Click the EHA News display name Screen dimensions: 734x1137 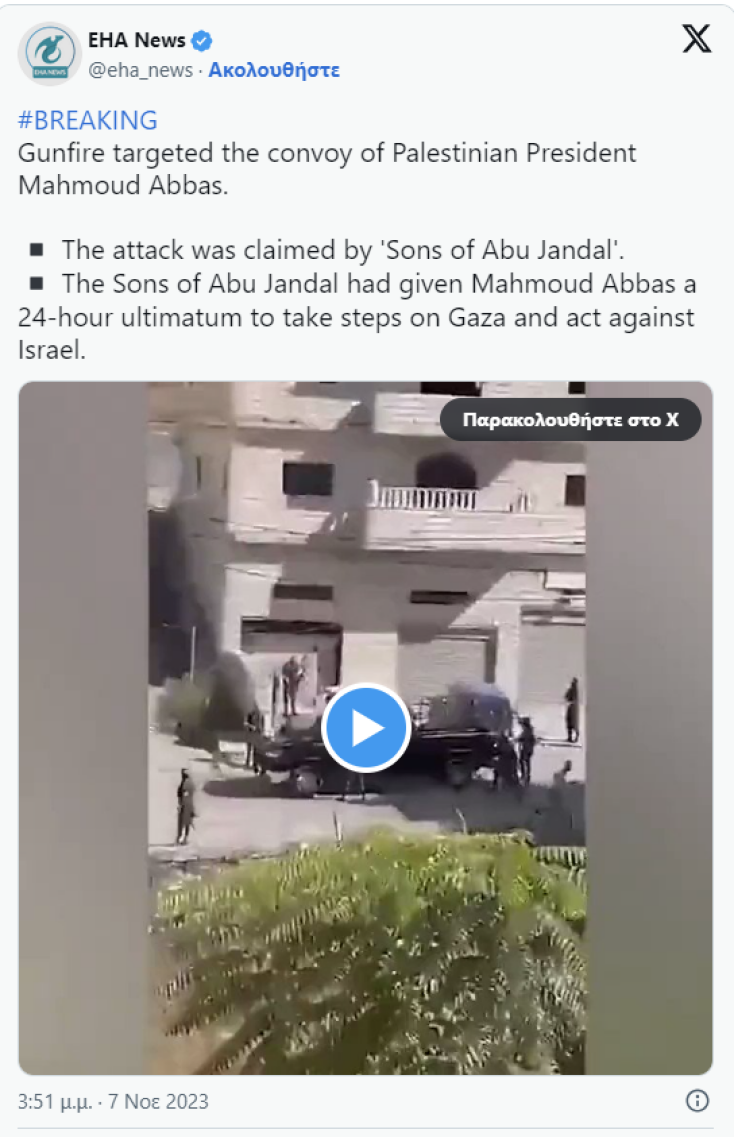point(137,41)
